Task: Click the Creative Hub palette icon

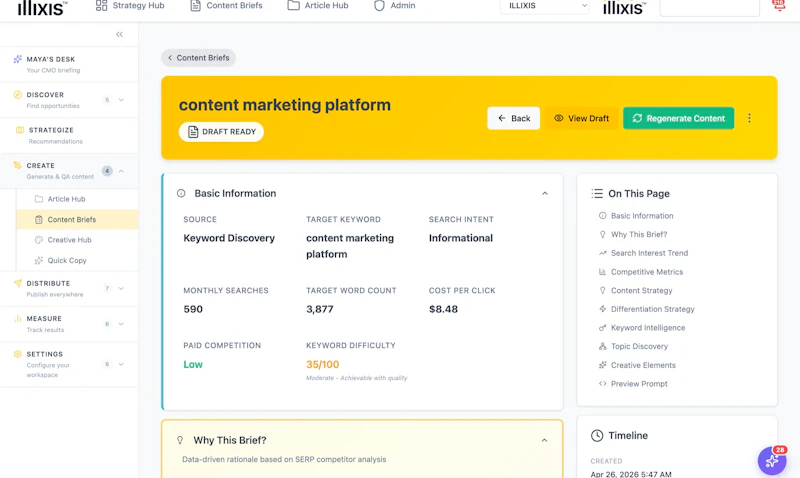Action: 39,240
